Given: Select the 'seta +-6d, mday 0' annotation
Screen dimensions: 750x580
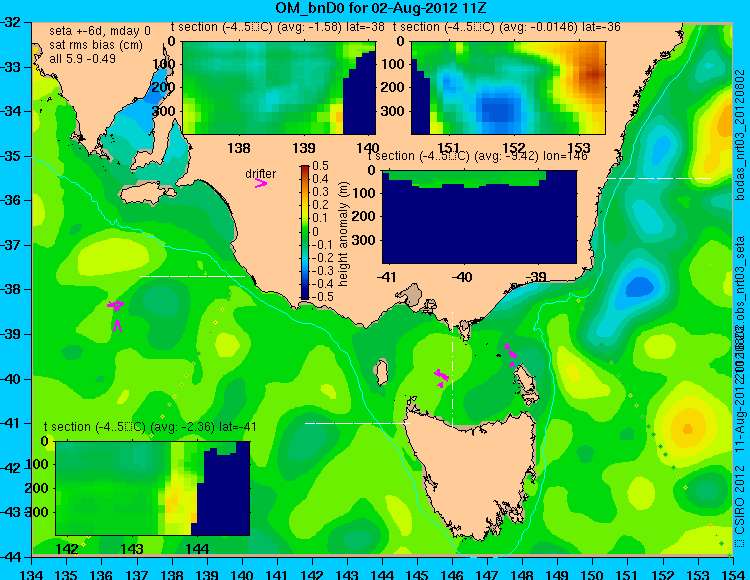Looking at the screenshot, I should click(x=100, y=31).
